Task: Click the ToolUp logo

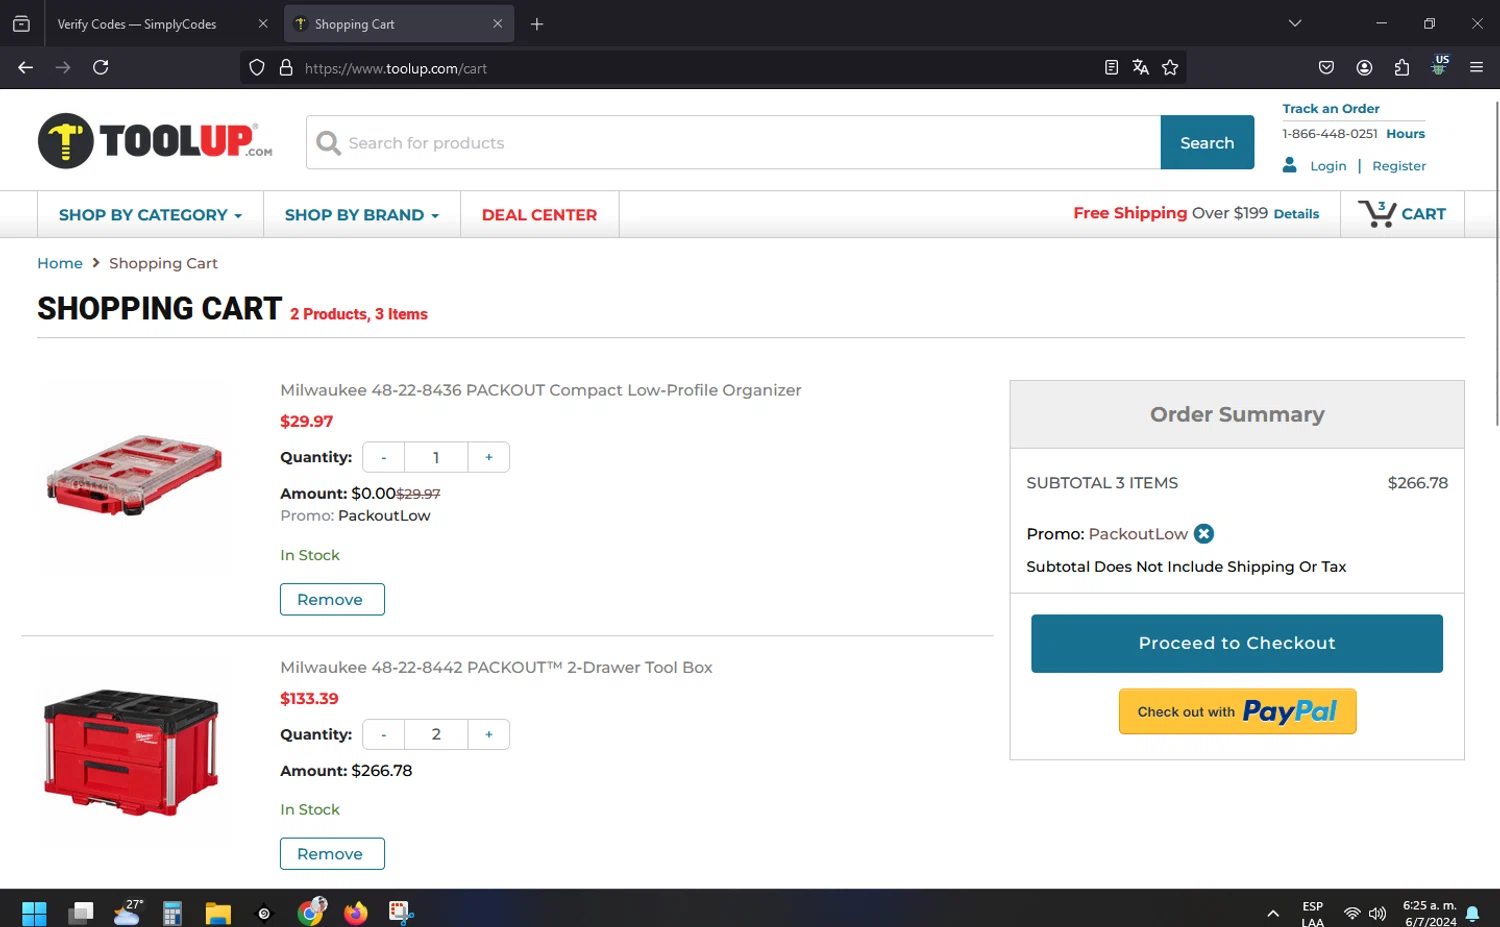Action: pyautogui.click(x=155, y=141)
